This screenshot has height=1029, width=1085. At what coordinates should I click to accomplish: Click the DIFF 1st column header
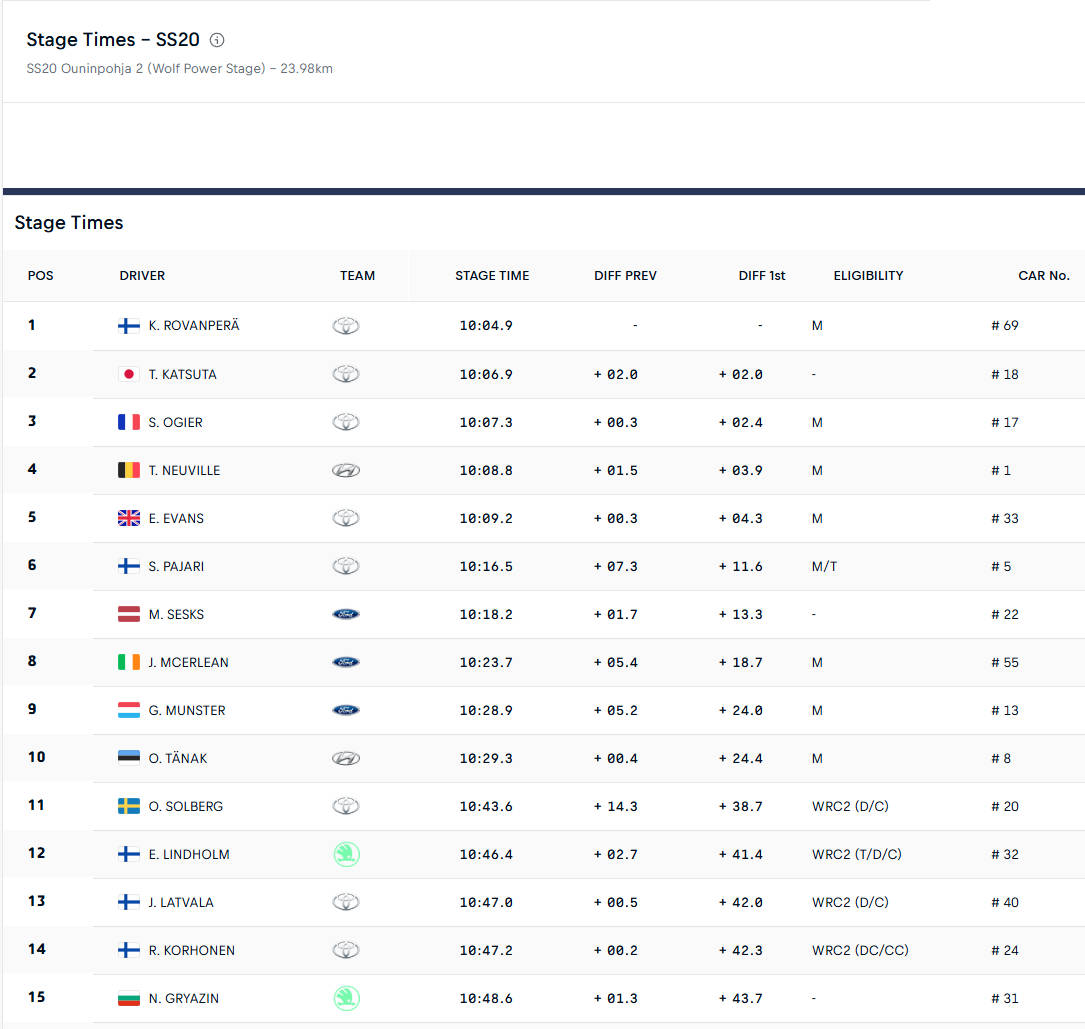click(x=762, y=275)
